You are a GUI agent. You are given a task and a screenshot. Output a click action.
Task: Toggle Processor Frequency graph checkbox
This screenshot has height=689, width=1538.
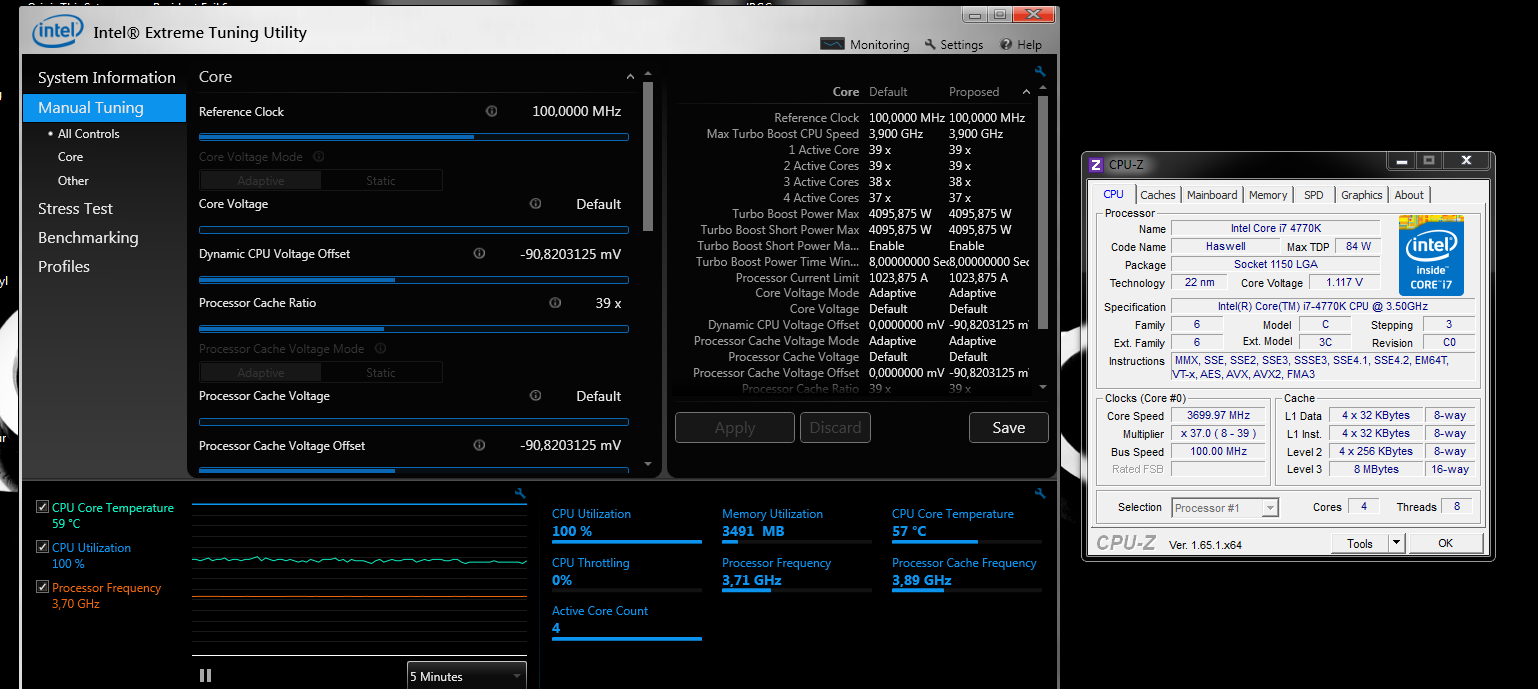point(42,587)
